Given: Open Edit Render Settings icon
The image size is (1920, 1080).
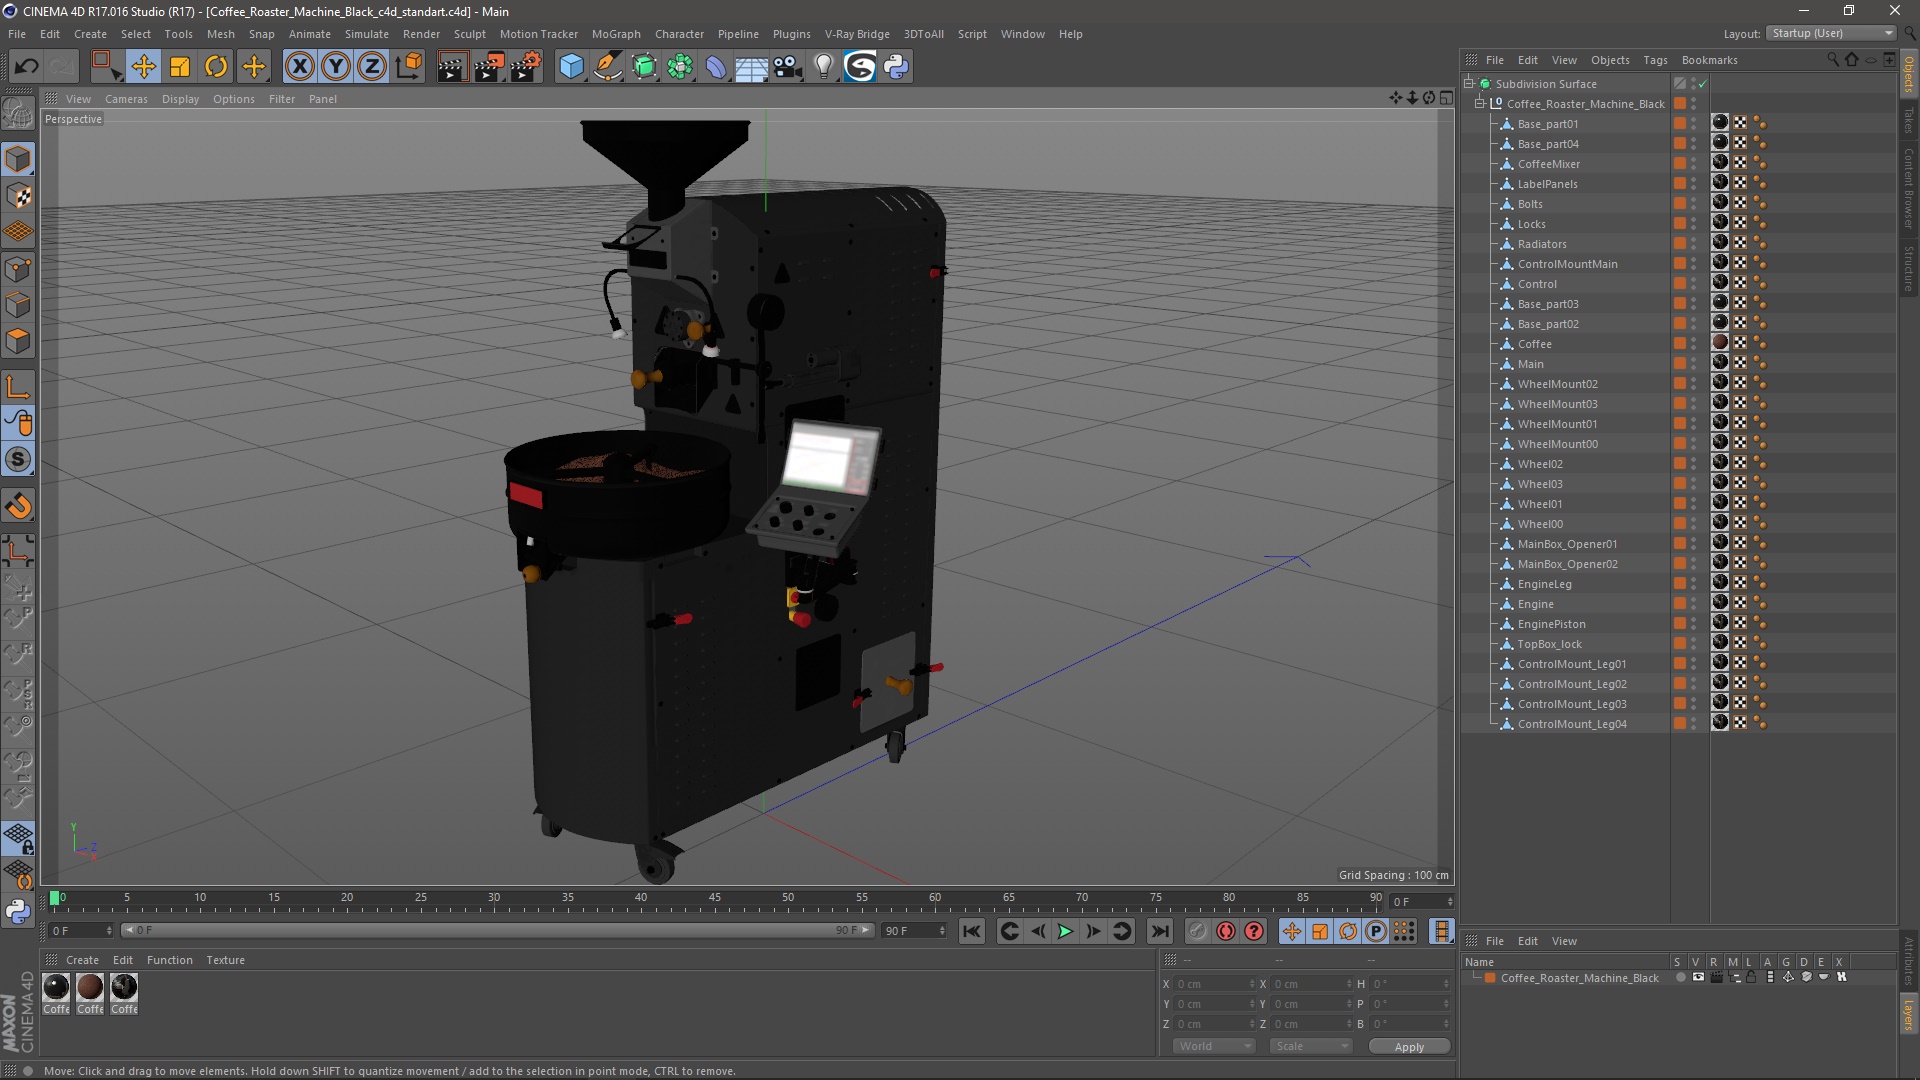Looking at the screenshot, I should point(526,67).
